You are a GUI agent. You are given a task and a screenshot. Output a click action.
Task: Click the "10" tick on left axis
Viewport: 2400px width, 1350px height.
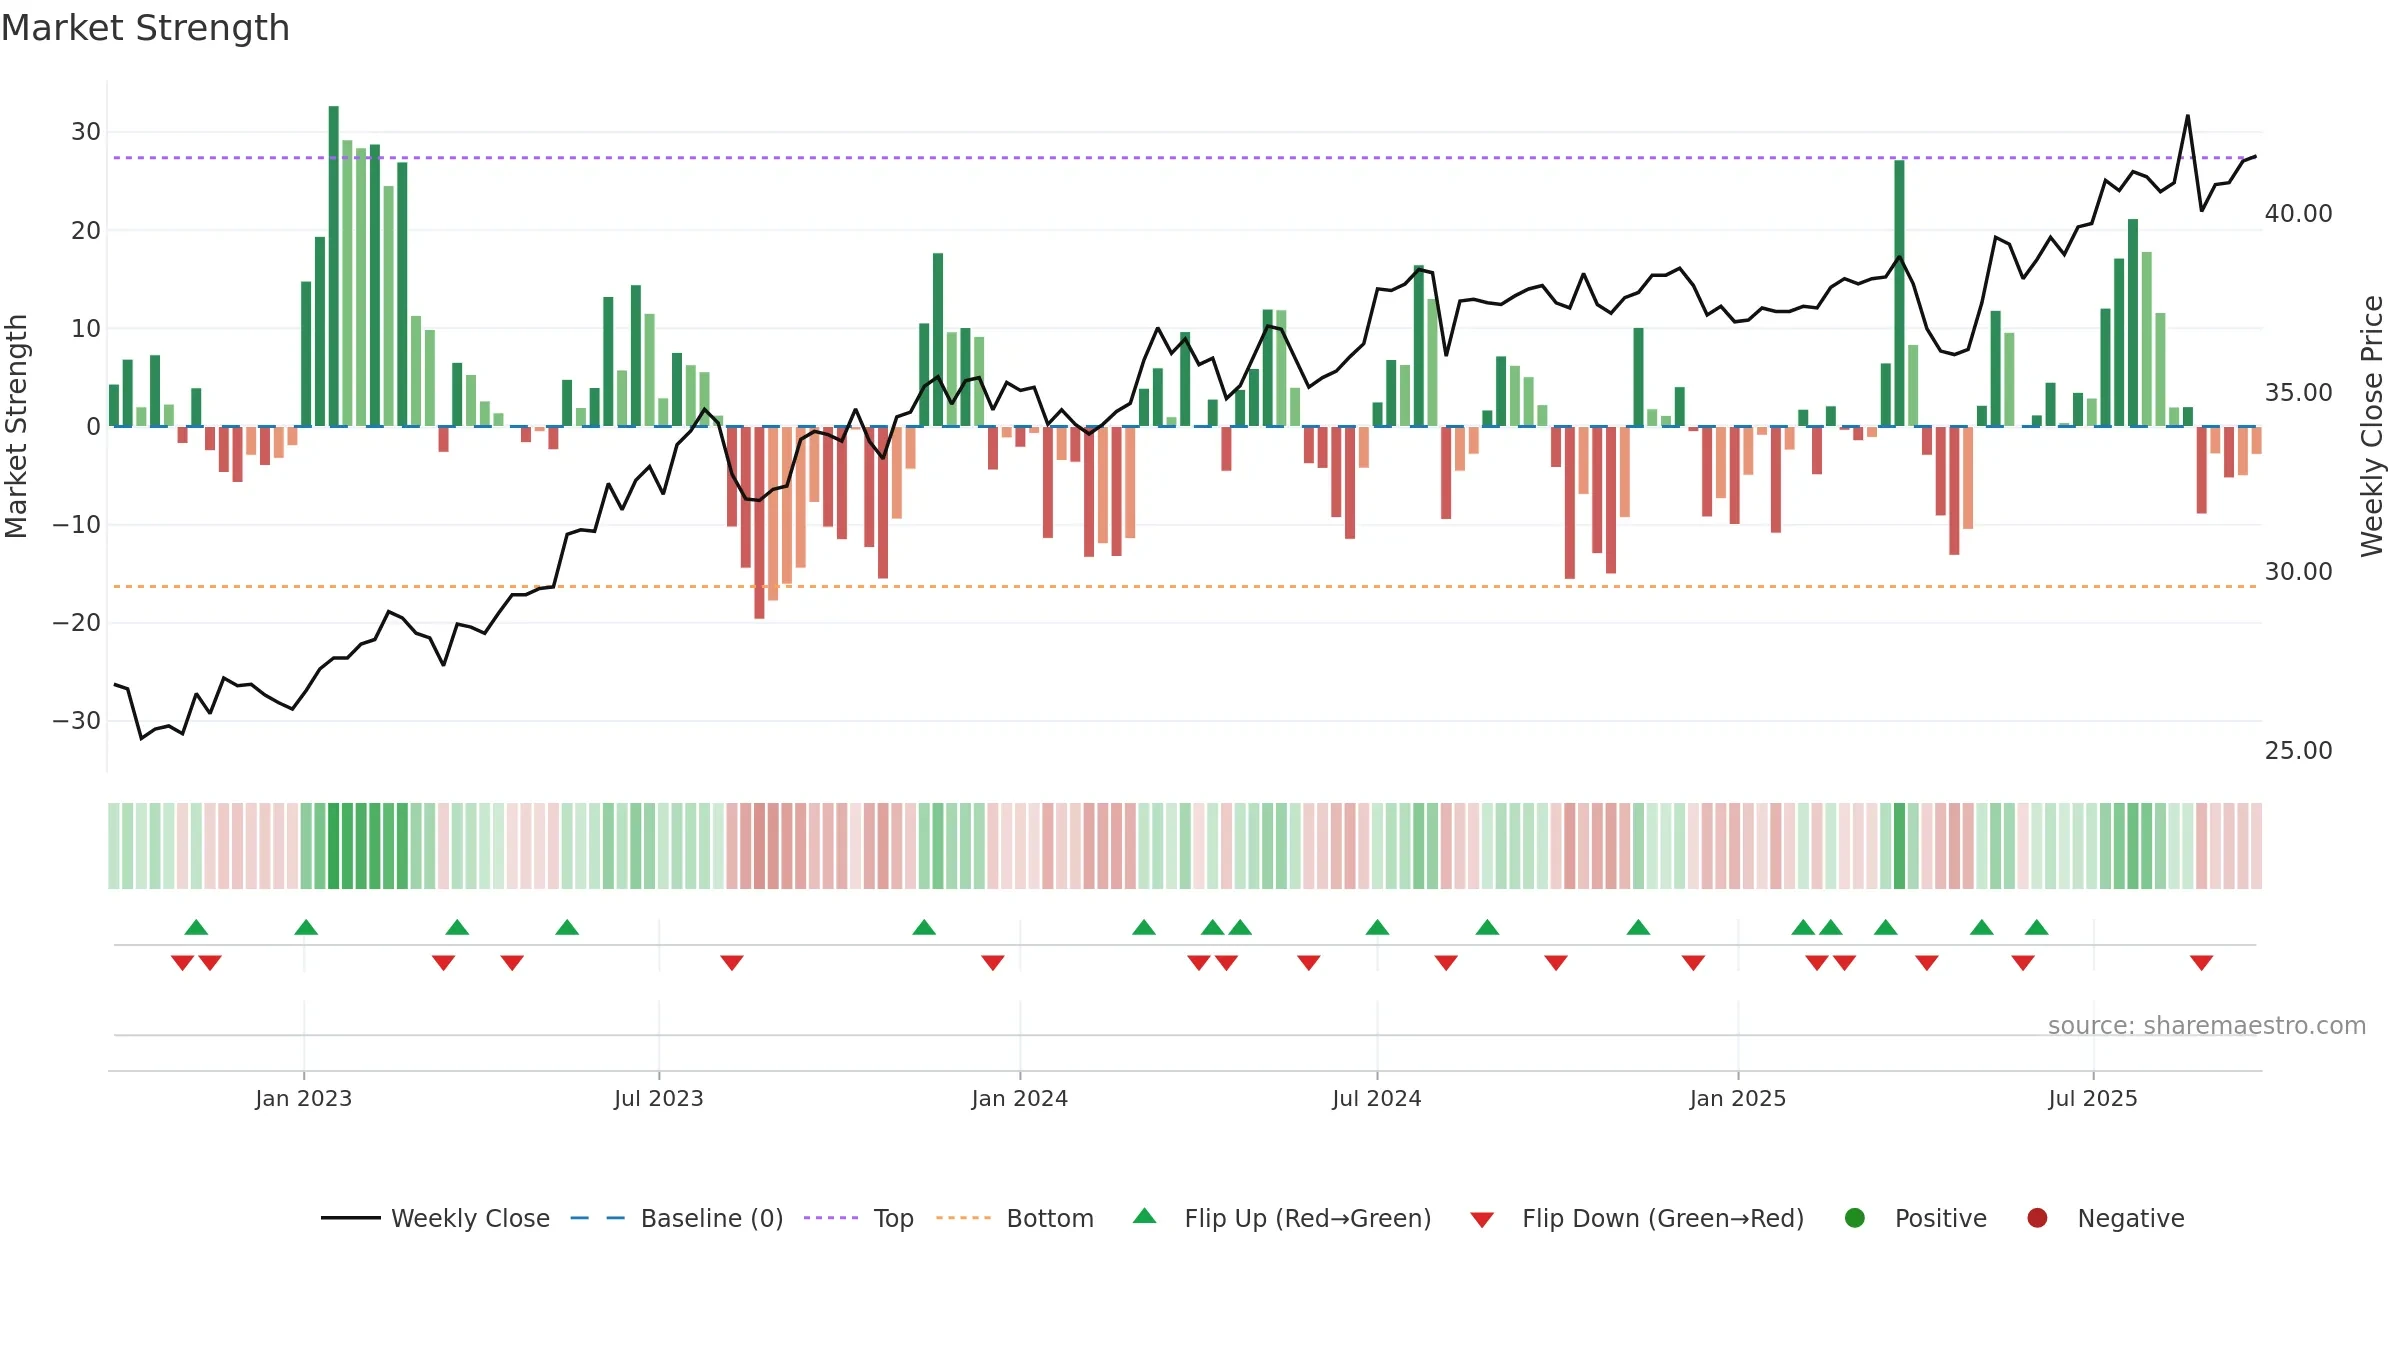[86, 328]
